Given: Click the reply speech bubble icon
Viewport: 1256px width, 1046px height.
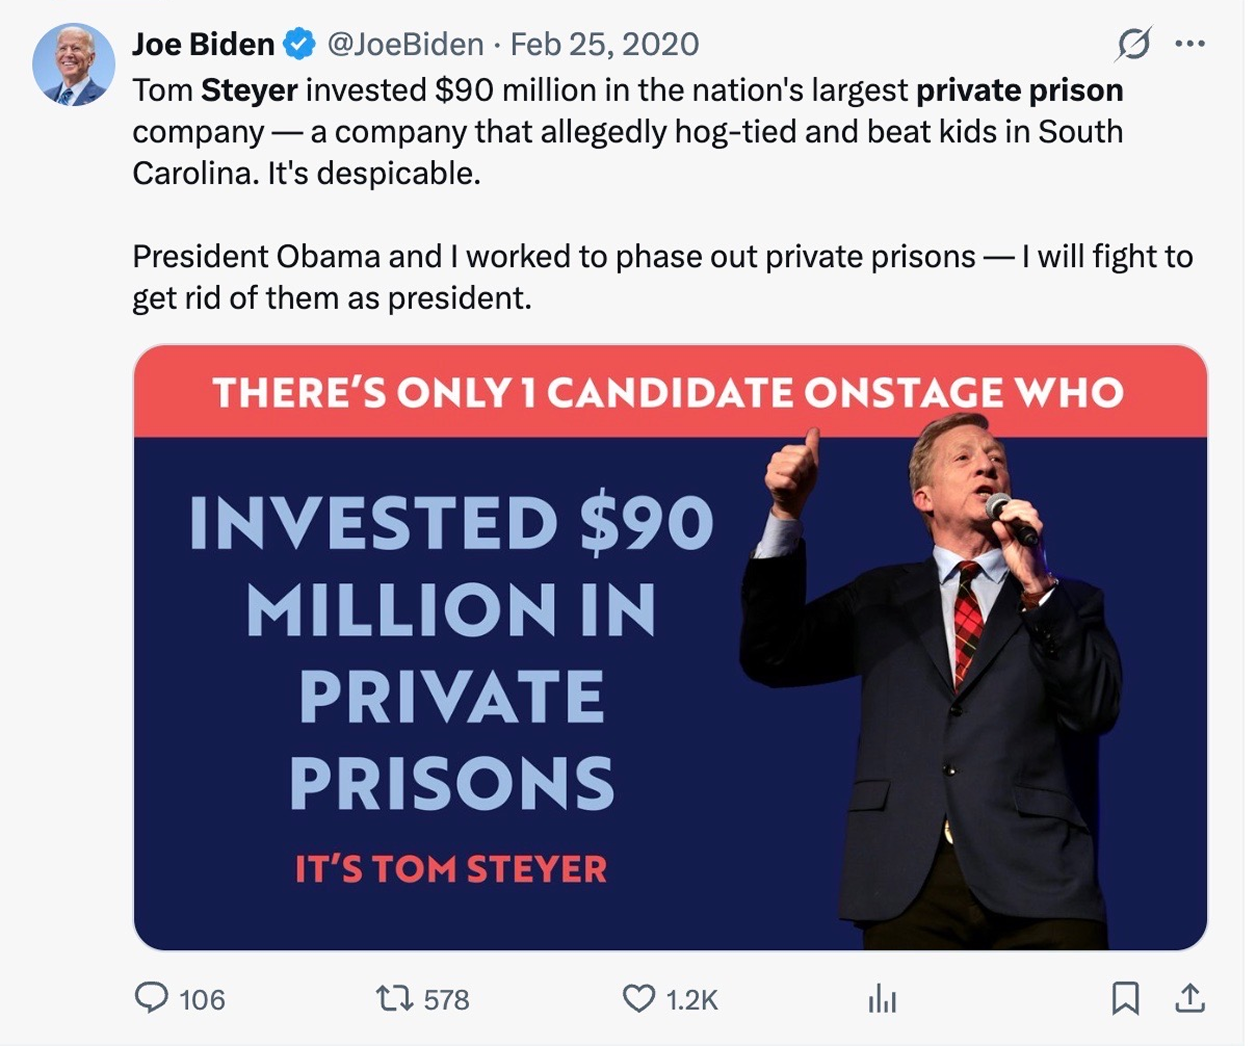Looking at the screenshot, I should click(x=151, y=997).
